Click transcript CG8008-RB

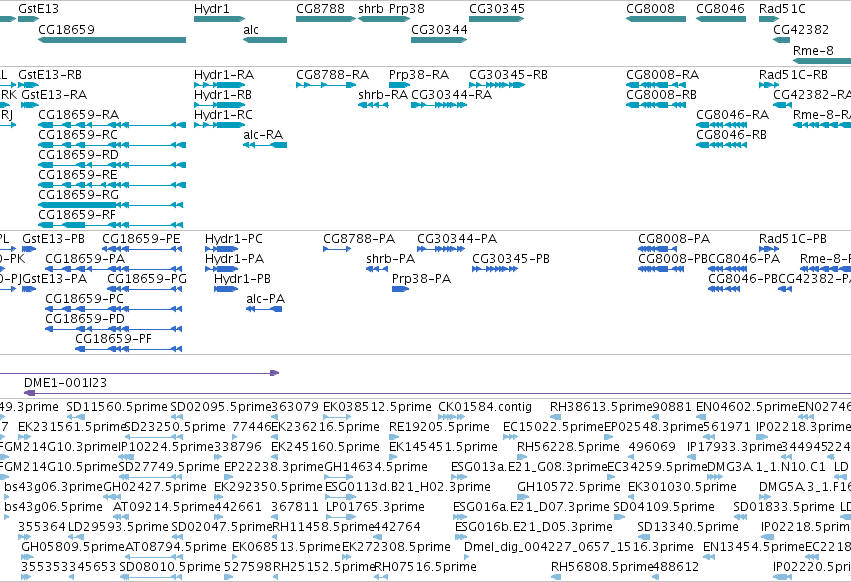point(661,94)
